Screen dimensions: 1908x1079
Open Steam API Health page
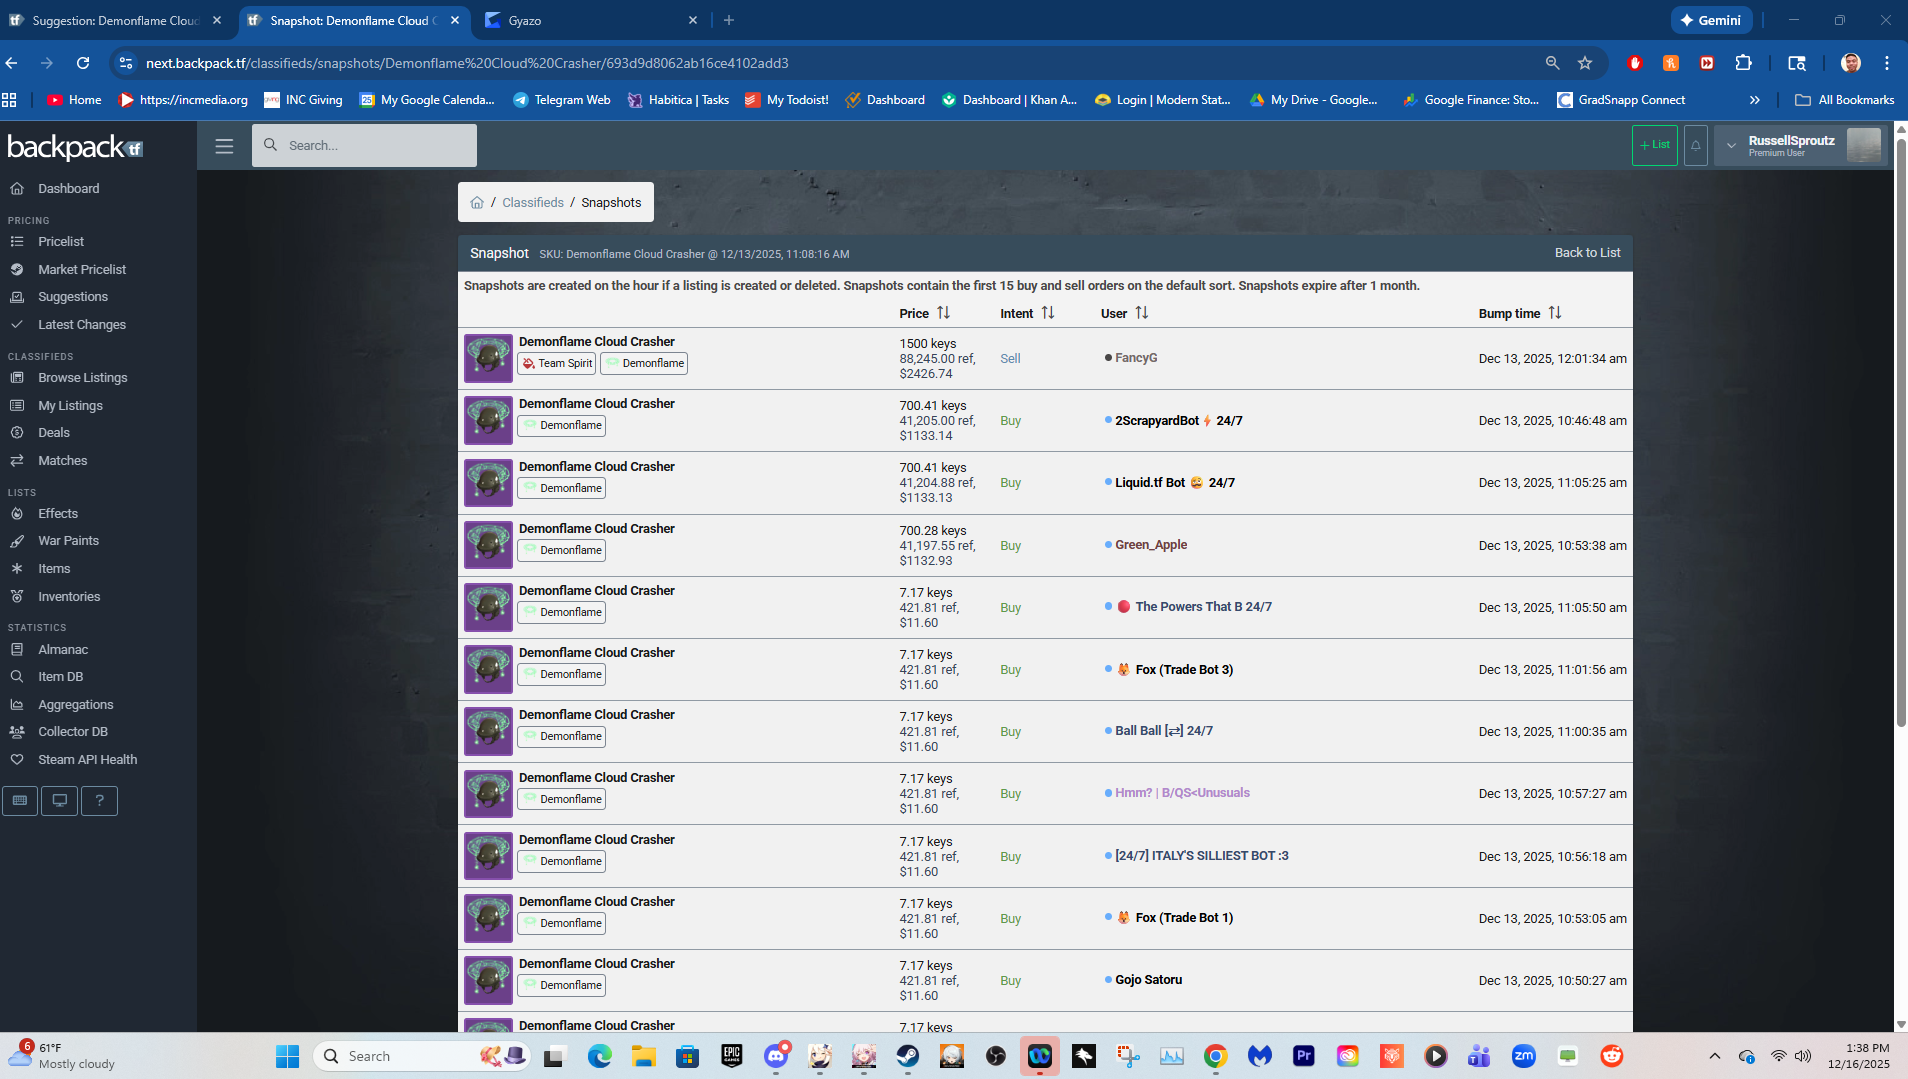pyautogui.click(x=88, y=759)
